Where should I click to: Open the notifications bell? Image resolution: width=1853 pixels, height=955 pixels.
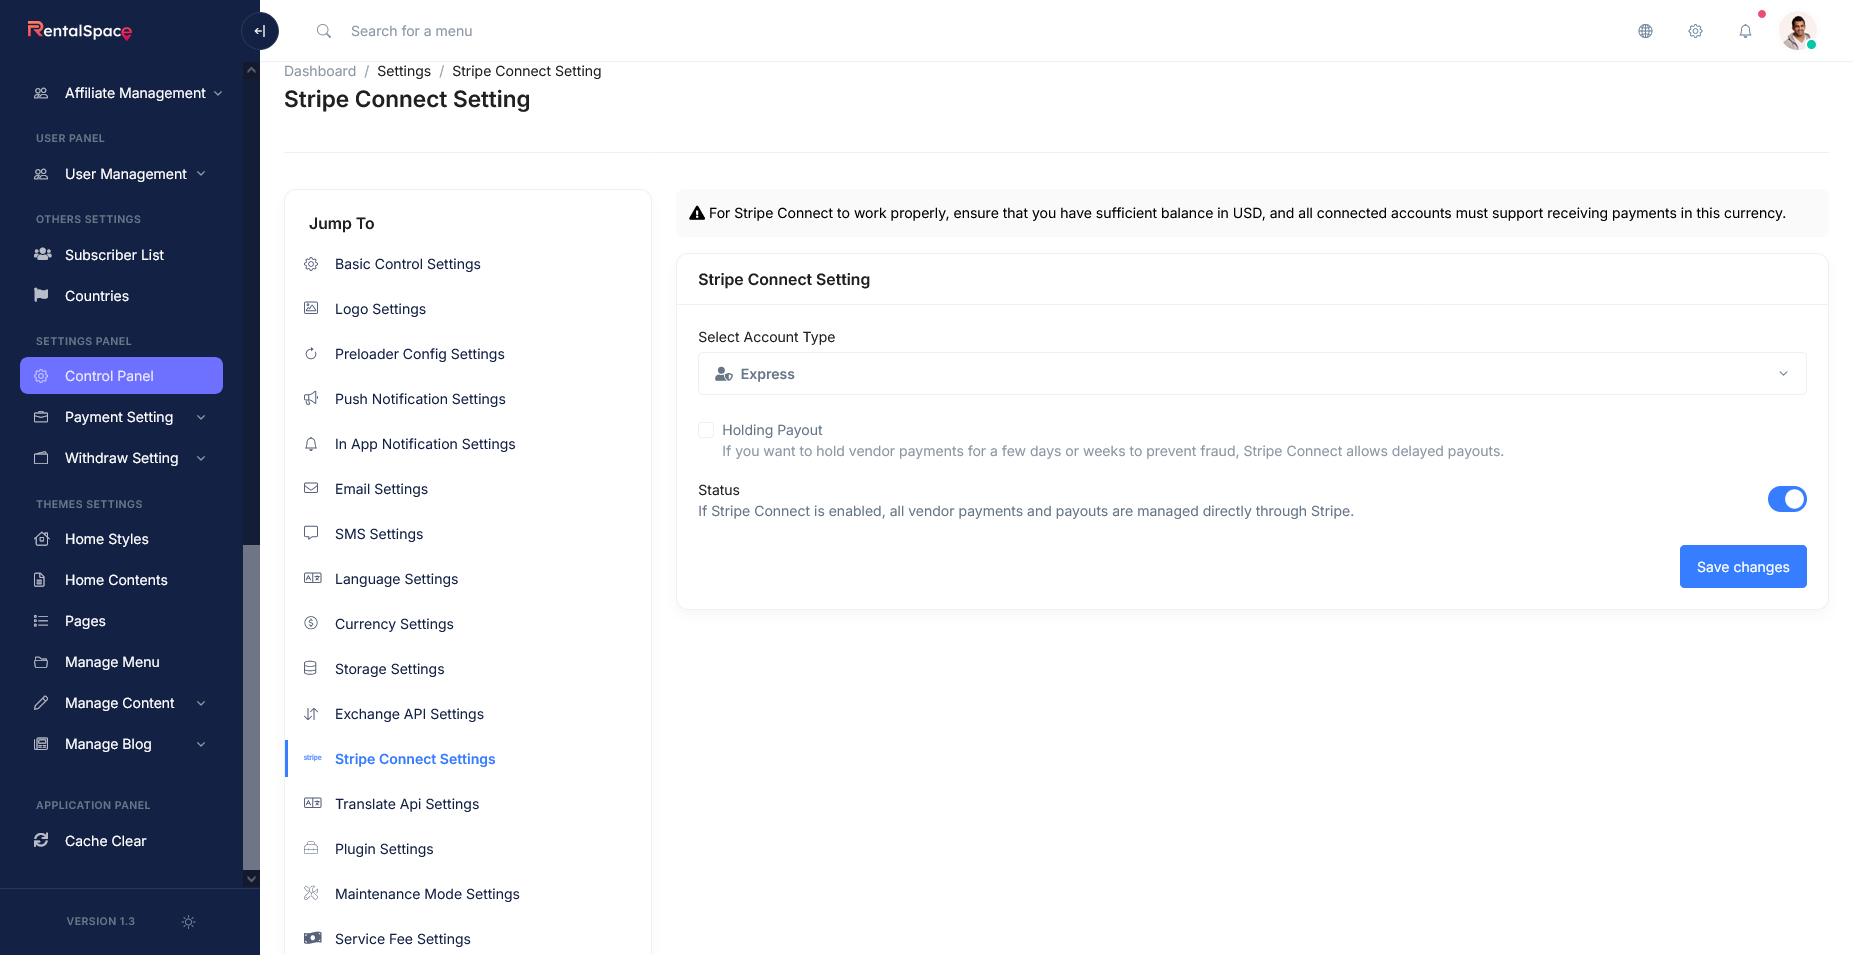click(1745, 31)
